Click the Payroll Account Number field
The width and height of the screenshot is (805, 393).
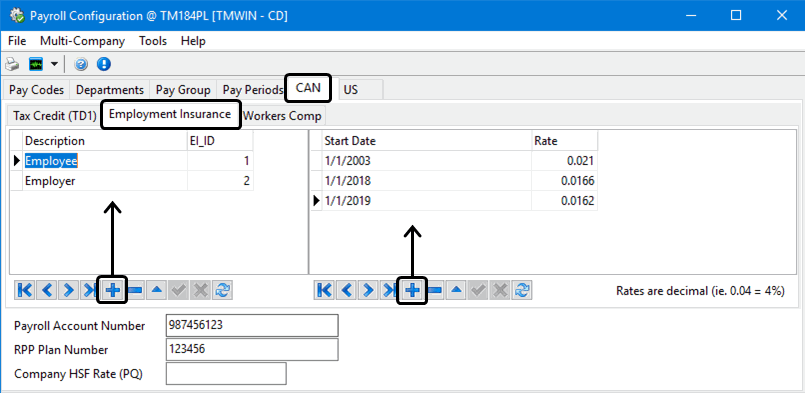tap(252, 326)
